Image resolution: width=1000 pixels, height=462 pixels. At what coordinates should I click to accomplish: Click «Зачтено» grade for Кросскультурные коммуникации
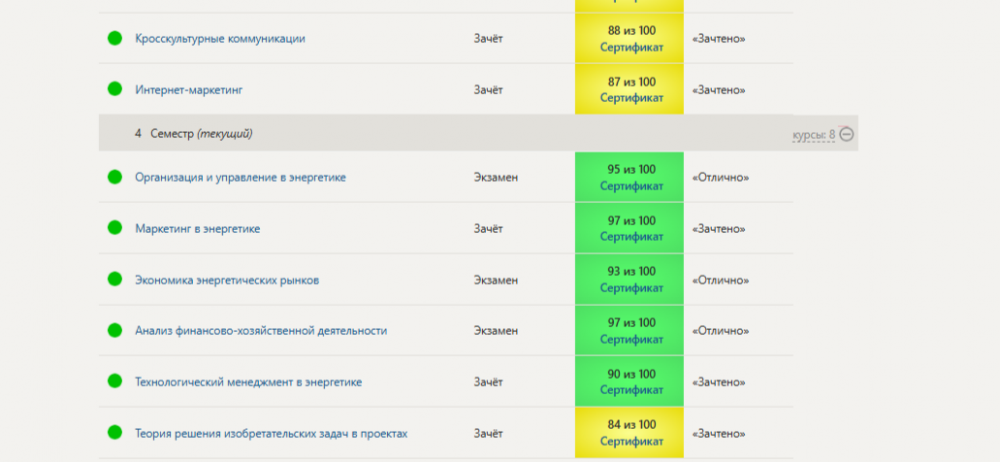719,38
